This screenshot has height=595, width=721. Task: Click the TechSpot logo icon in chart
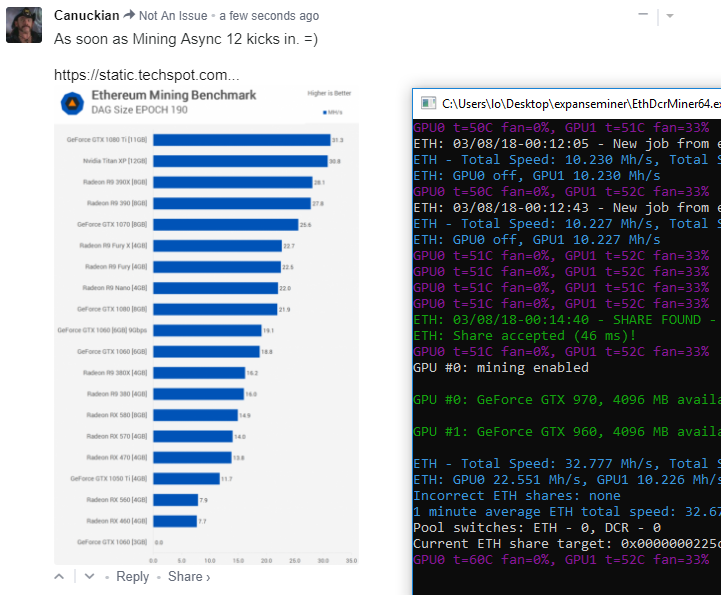72,103
